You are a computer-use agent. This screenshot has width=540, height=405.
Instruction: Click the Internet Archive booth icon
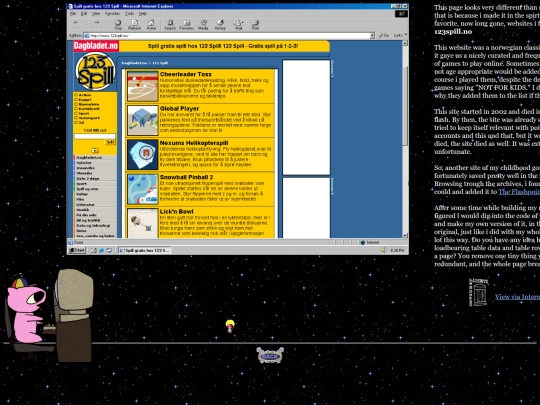478,292
